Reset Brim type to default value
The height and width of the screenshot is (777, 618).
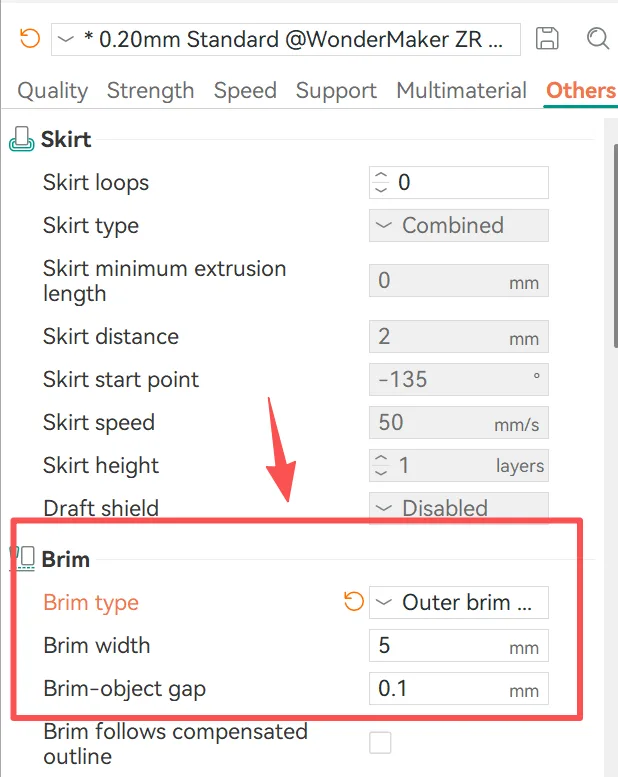354,602
